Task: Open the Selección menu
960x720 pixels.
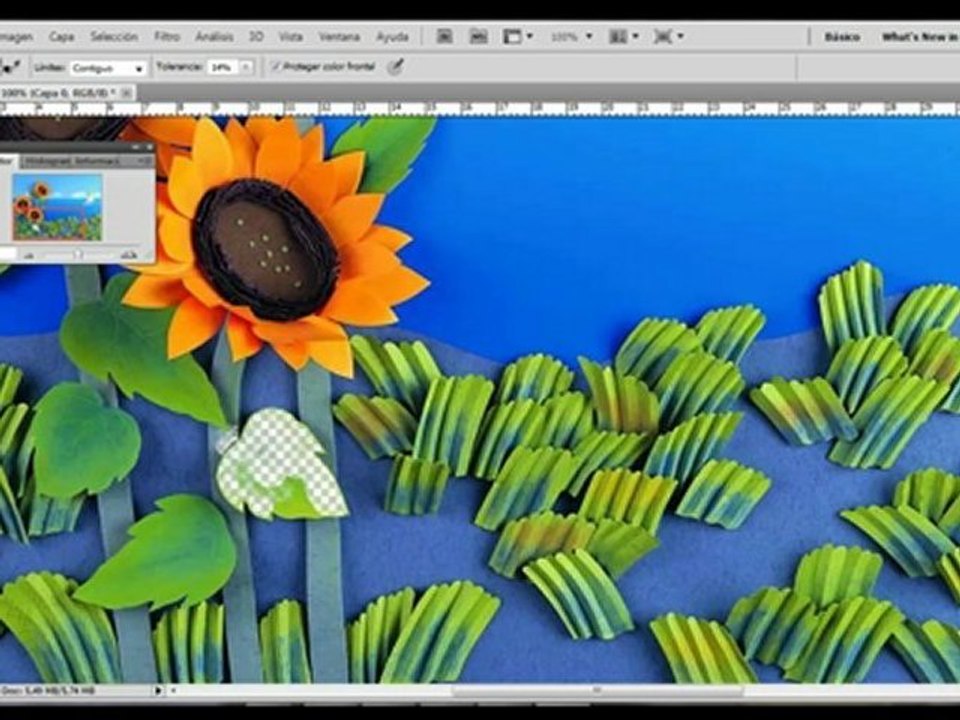Action: (x=114, y=37)
